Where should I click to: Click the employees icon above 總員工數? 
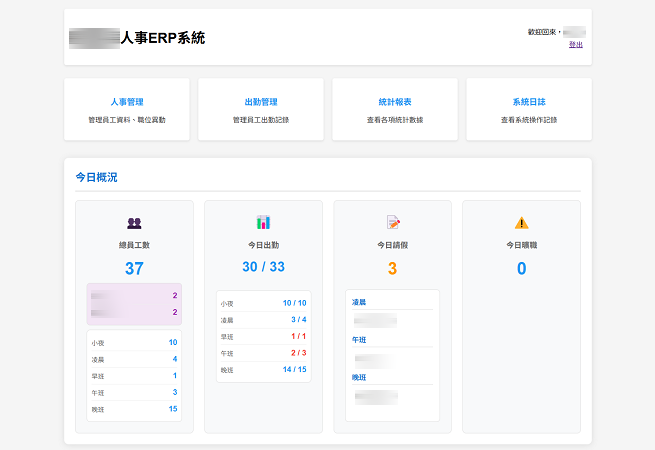click(134, 223)
